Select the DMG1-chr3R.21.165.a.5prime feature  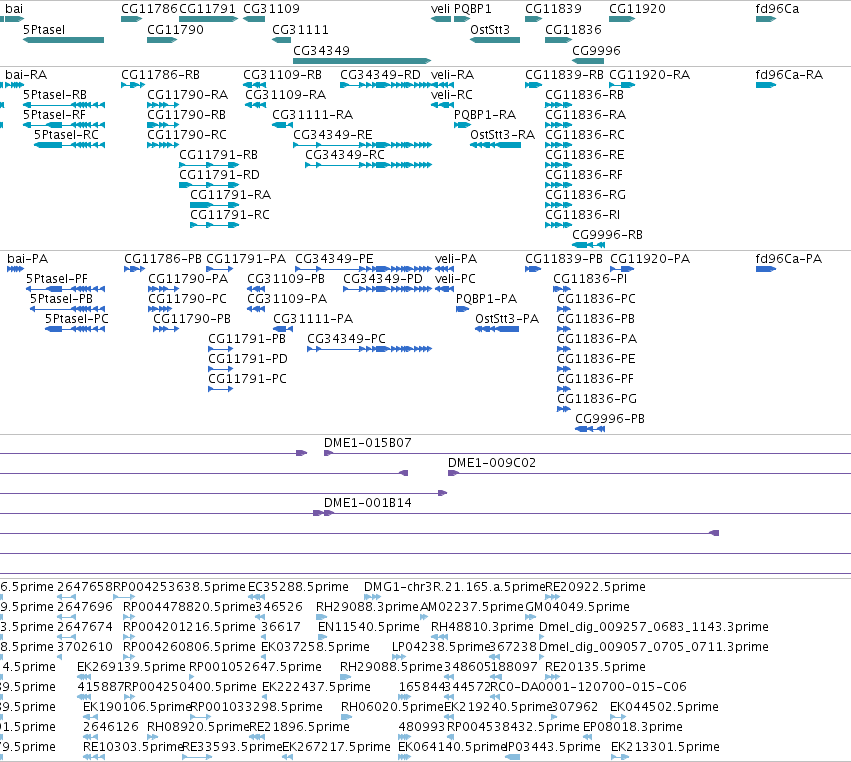[372, 596]
